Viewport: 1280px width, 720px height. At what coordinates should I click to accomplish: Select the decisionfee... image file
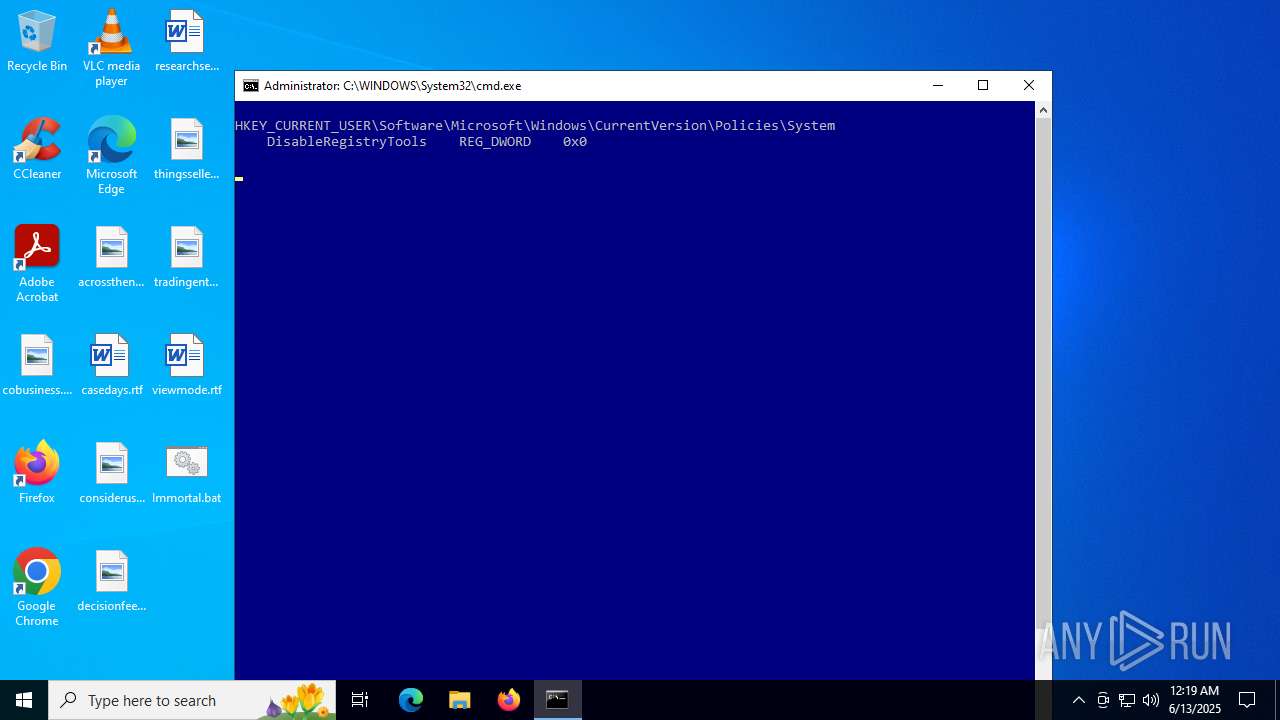click(111, 582)
